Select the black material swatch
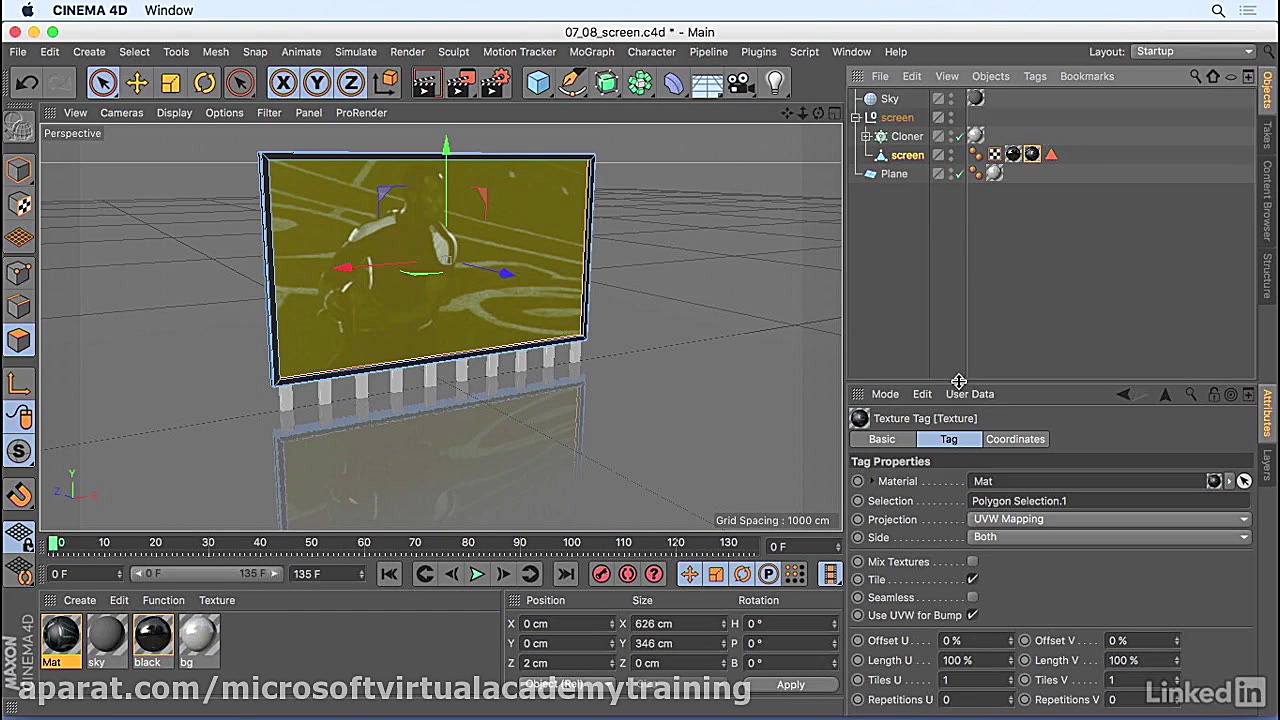This screenshot has width=1280, height=720. 152,636
